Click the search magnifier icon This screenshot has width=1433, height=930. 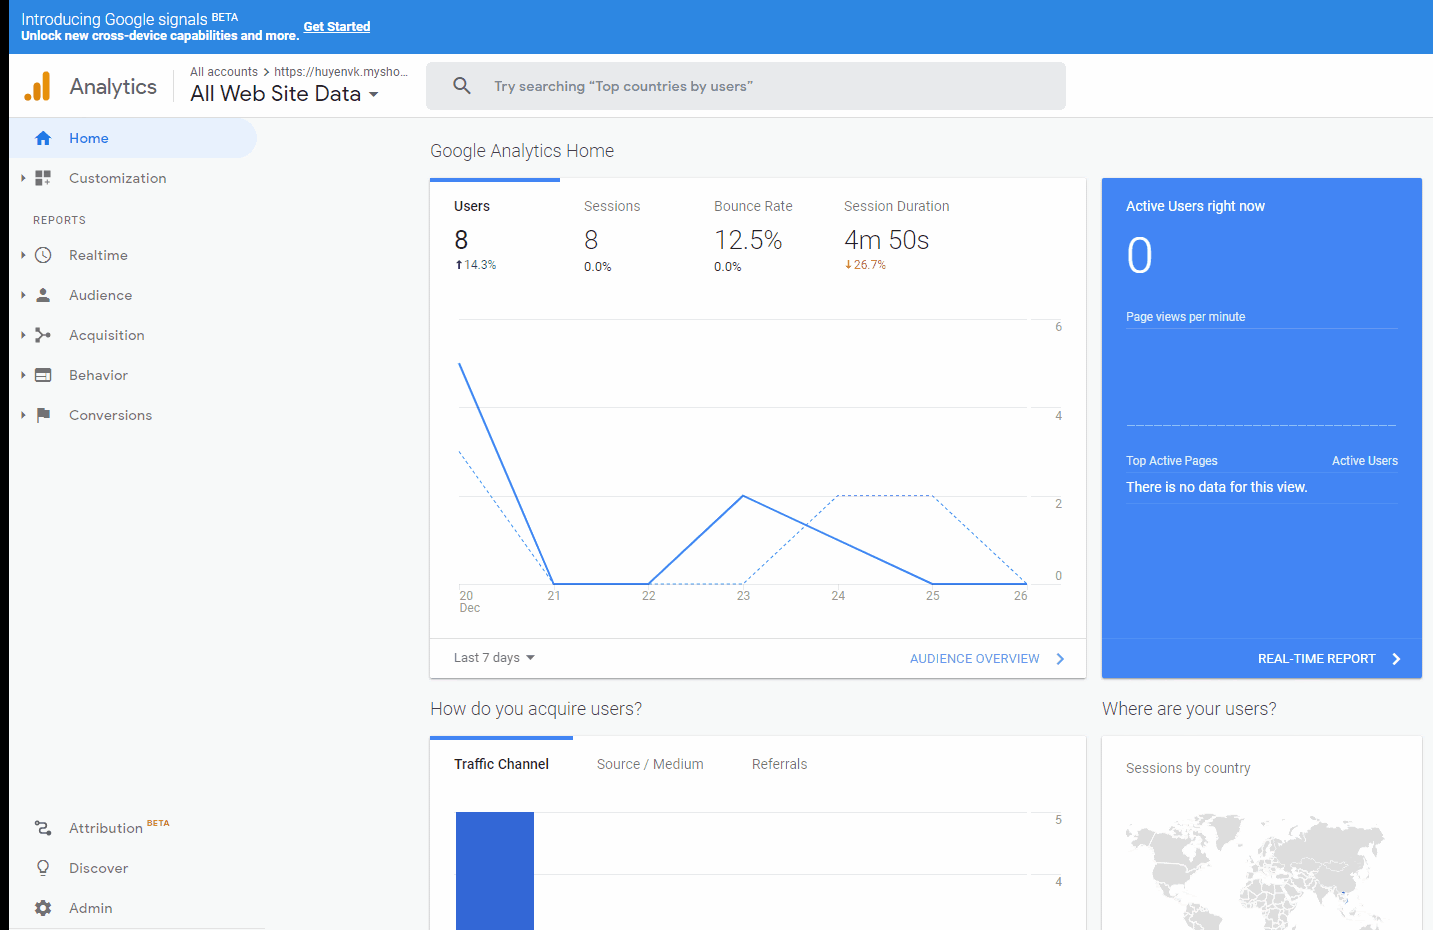(x=462, y=86)
